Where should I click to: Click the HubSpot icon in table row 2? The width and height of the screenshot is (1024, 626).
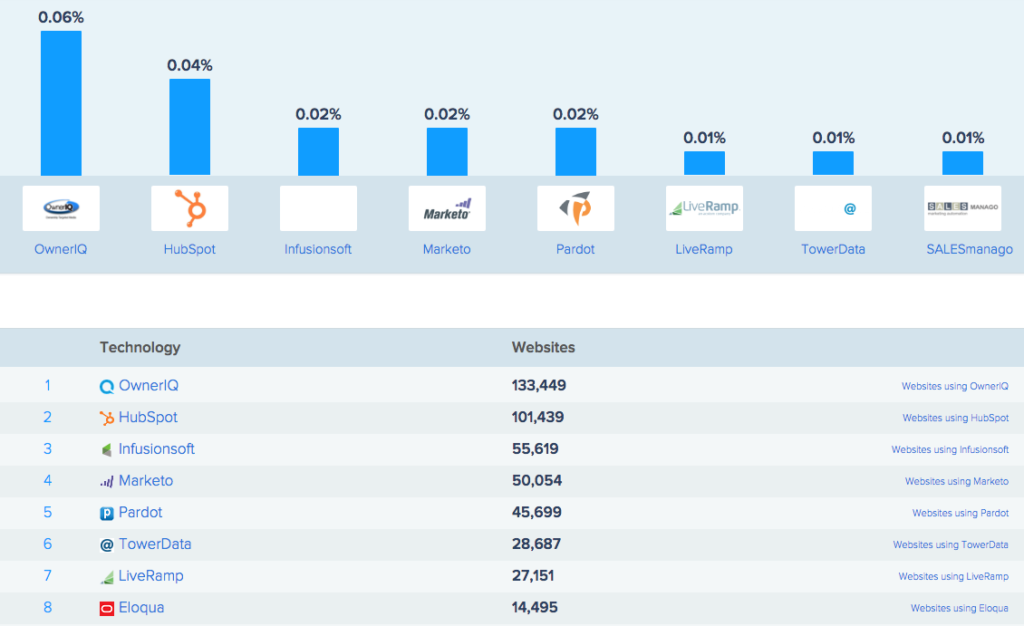(106, 418)
